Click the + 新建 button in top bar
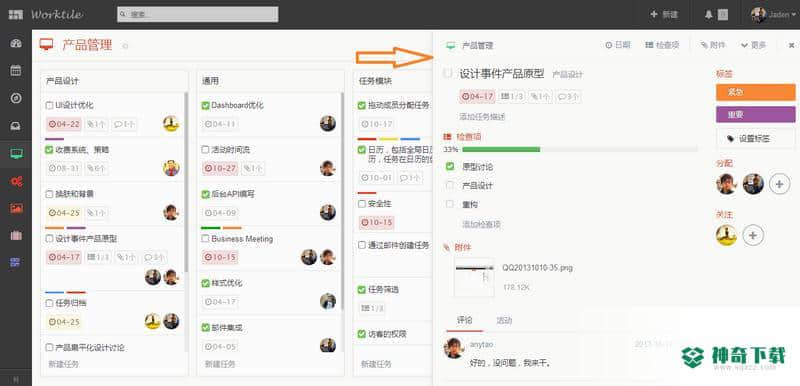This screenshot has height=386, width=800. point(664,15)
